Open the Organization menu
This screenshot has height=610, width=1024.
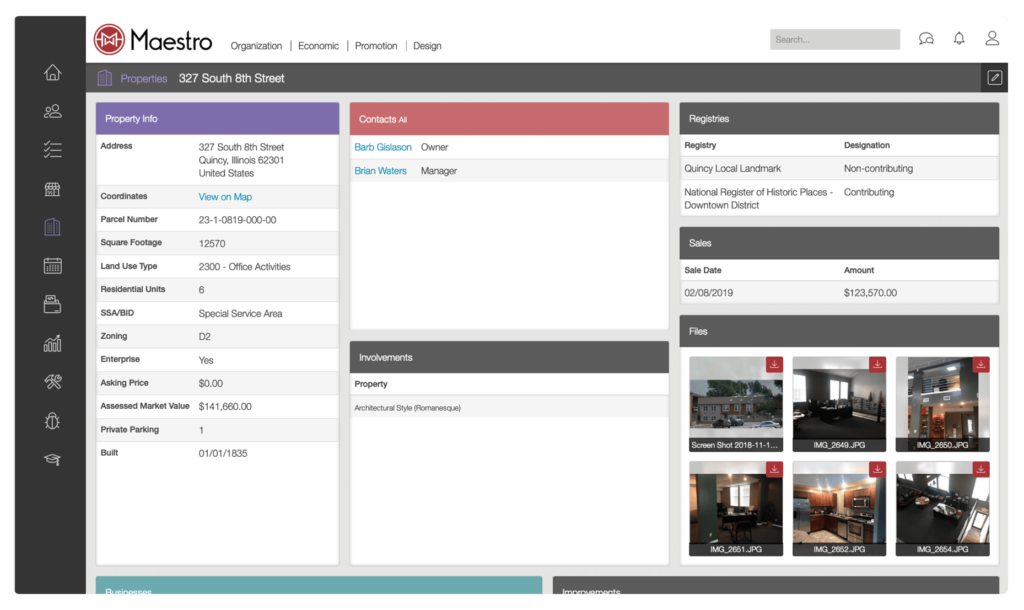pyautogui.click(x=256, y=45)
